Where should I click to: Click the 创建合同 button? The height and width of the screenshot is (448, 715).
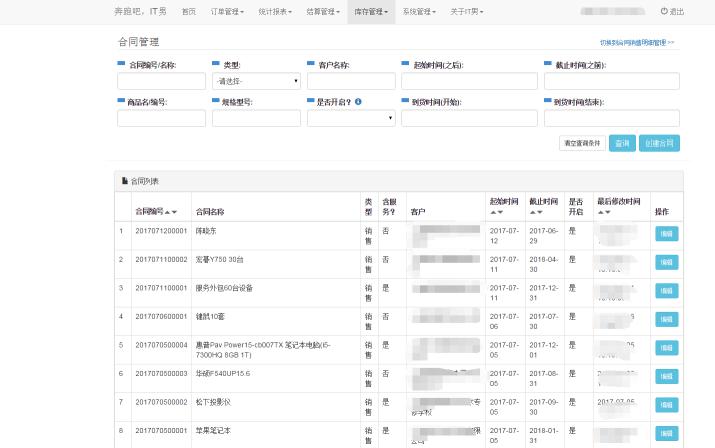(x=659, y=143)
